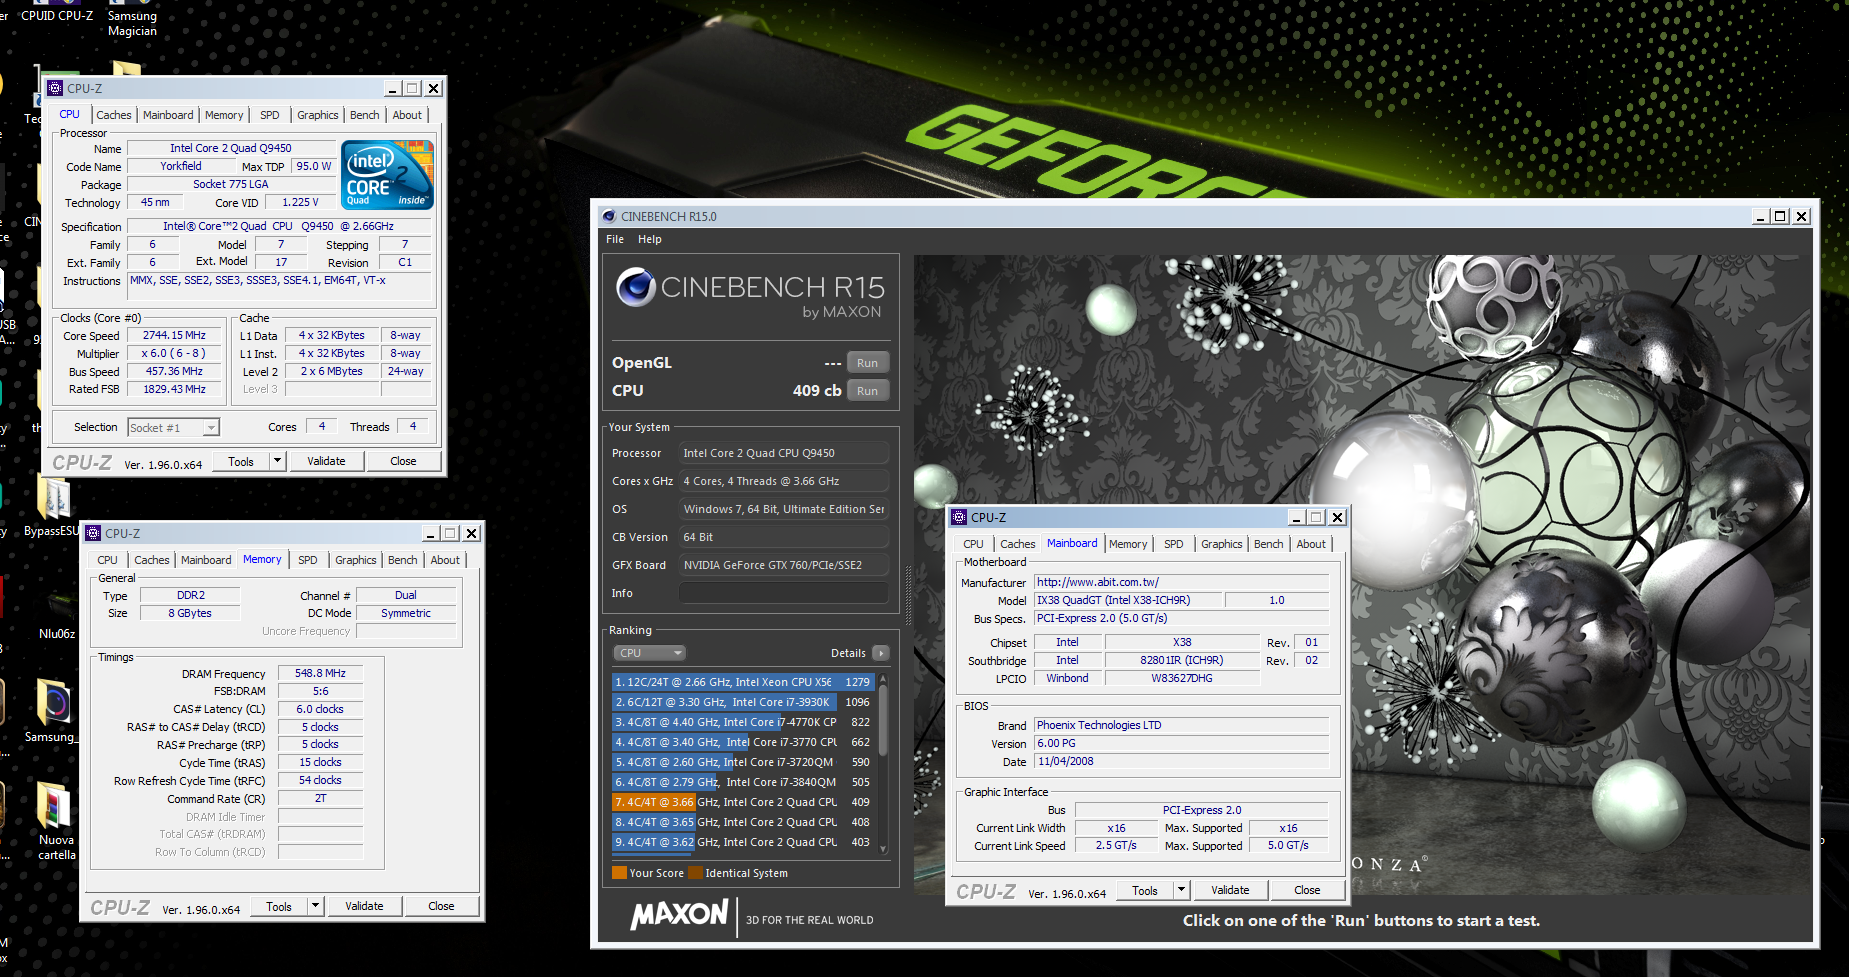Select ranking row 2 Core i7-3930K
This screenshot has height=977, width=1849.
click(743, 702)
